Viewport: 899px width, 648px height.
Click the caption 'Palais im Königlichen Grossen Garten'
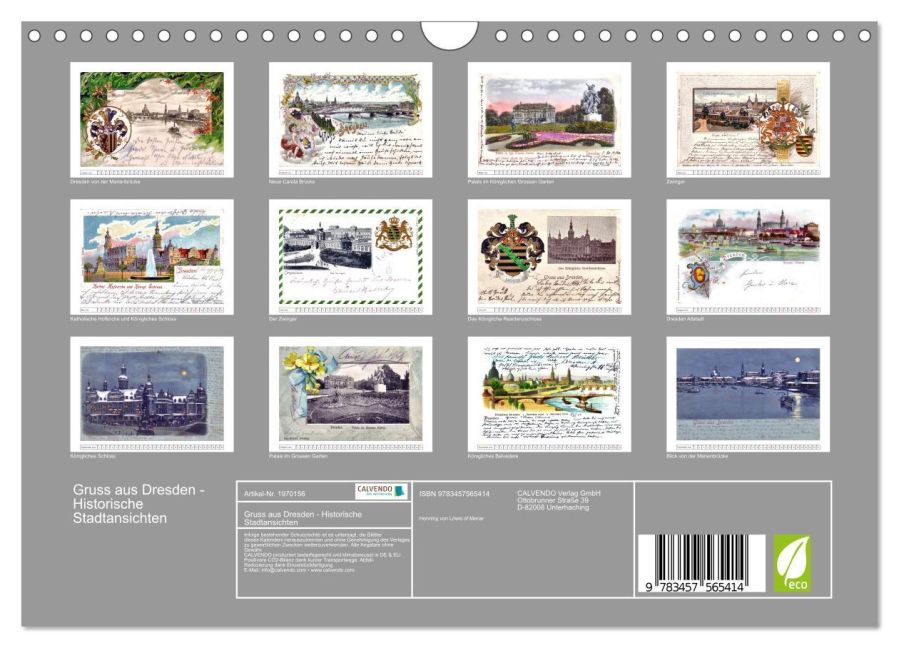tap(511, 182)
